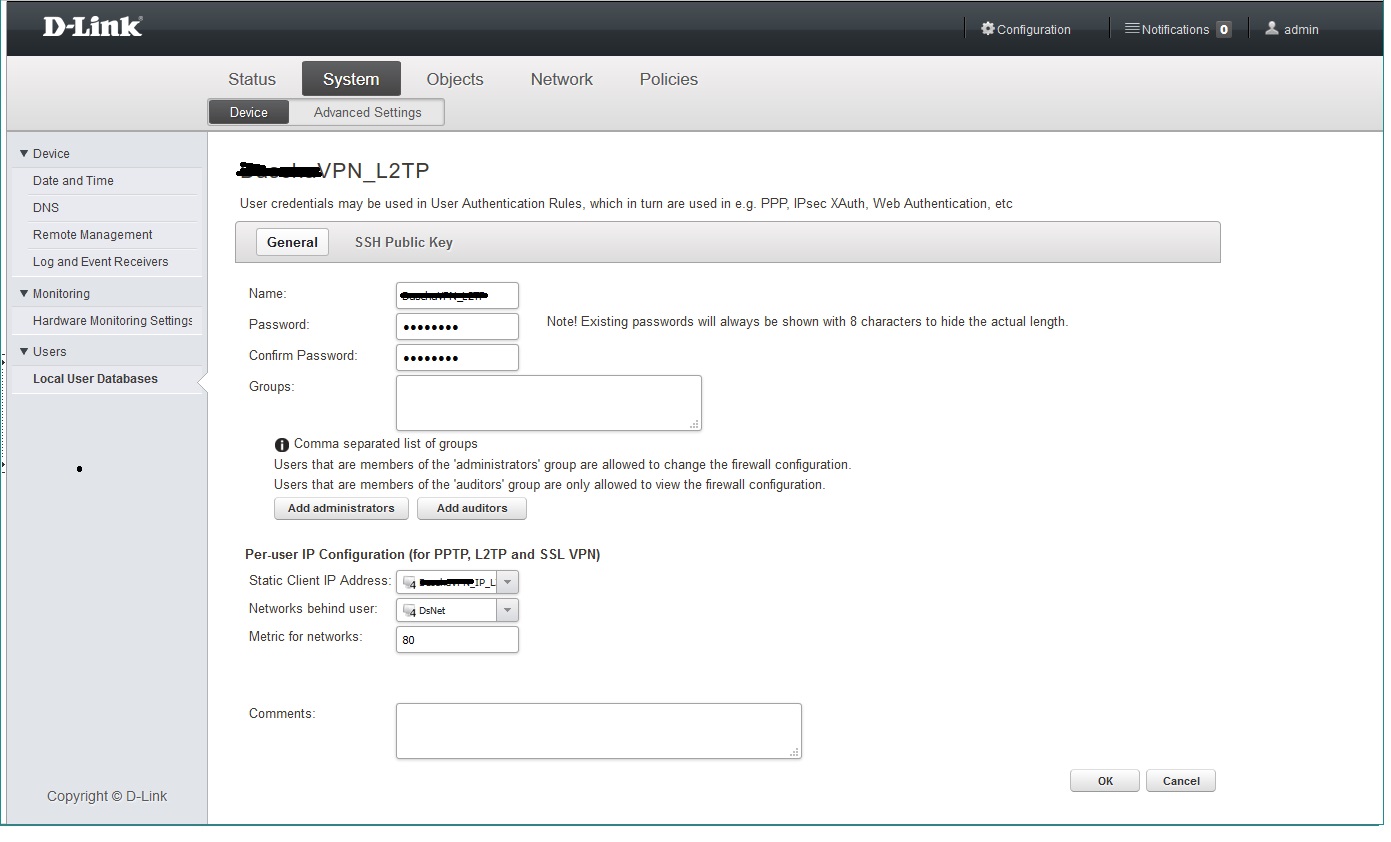Screen dimensions: 1391x842
Task: Click the user credentials description text
Action: [626, 203]
